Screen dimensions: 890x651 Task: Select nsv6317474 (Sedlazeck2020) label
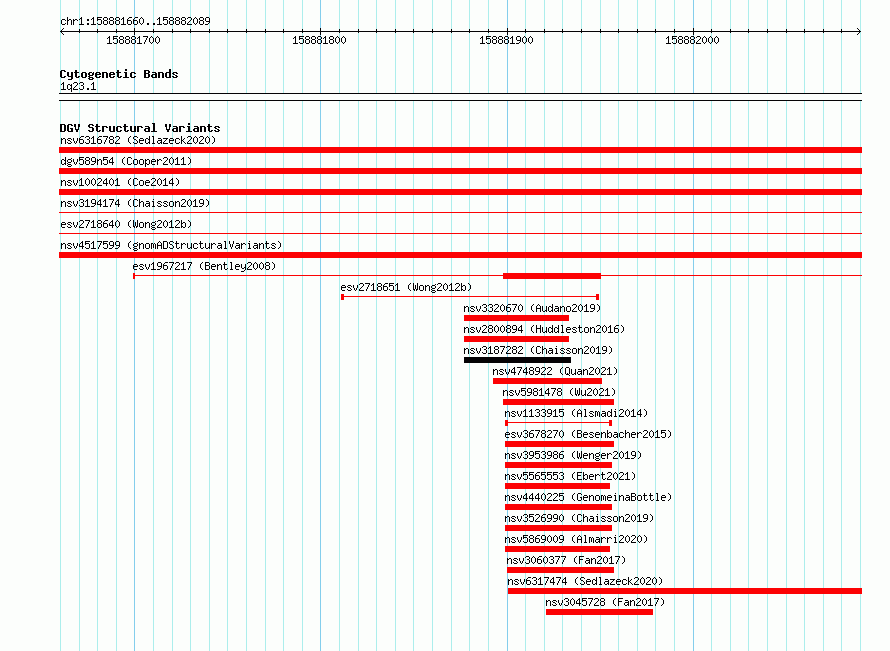point(585,581)
